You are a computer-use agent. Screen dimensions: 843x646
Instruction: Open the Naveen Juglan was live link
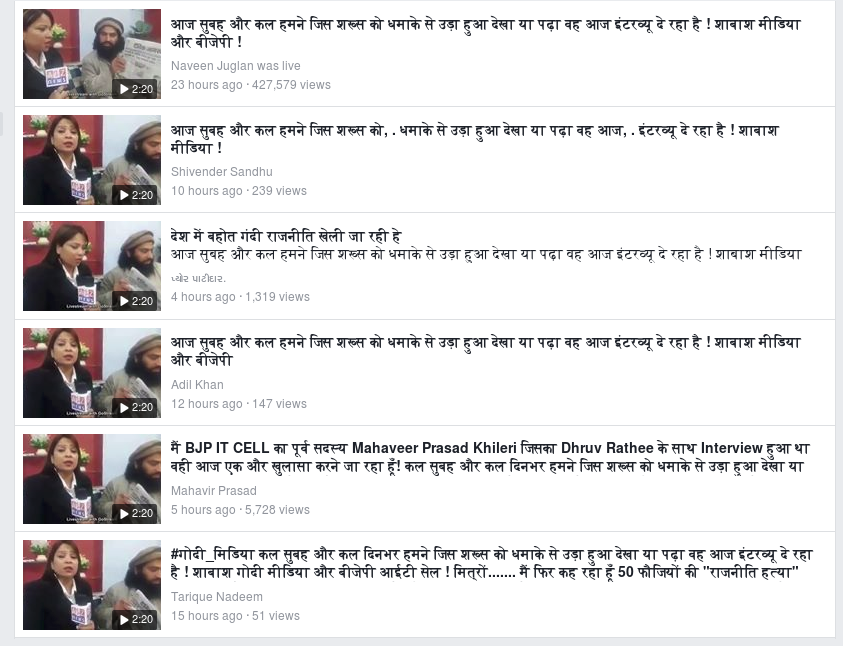pyautogui.click(x=235, y=66)
